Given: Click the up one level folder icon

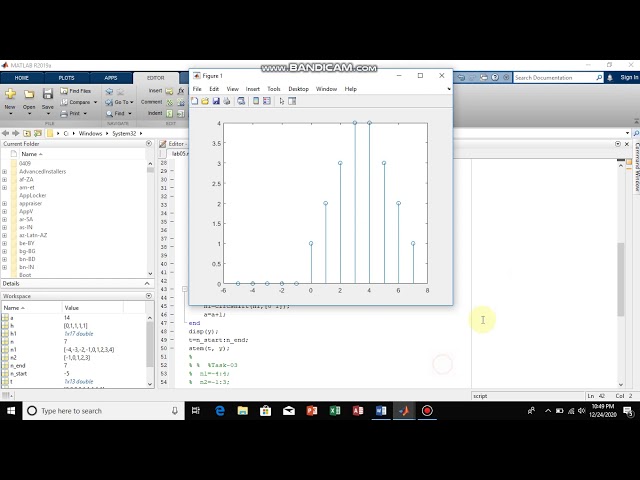Looking at the screenshot, I should [27, 133].
